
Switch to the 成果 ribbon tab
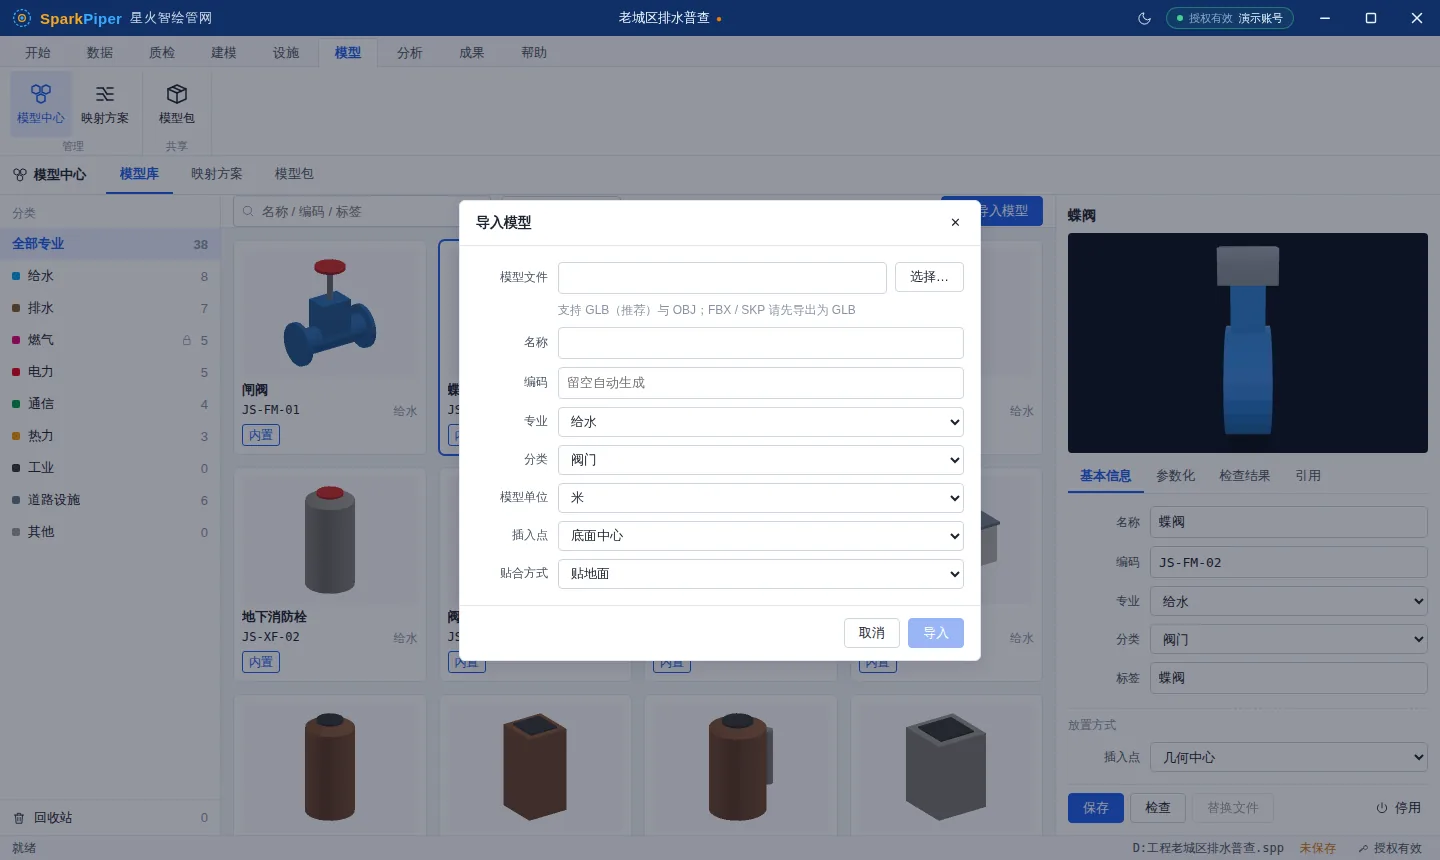pyautogui.click(x=472, y=53)
